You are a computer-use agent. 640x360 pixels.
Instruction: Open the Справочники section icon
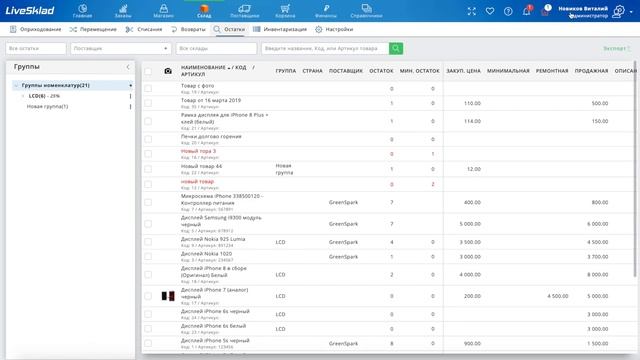[366, 11]
